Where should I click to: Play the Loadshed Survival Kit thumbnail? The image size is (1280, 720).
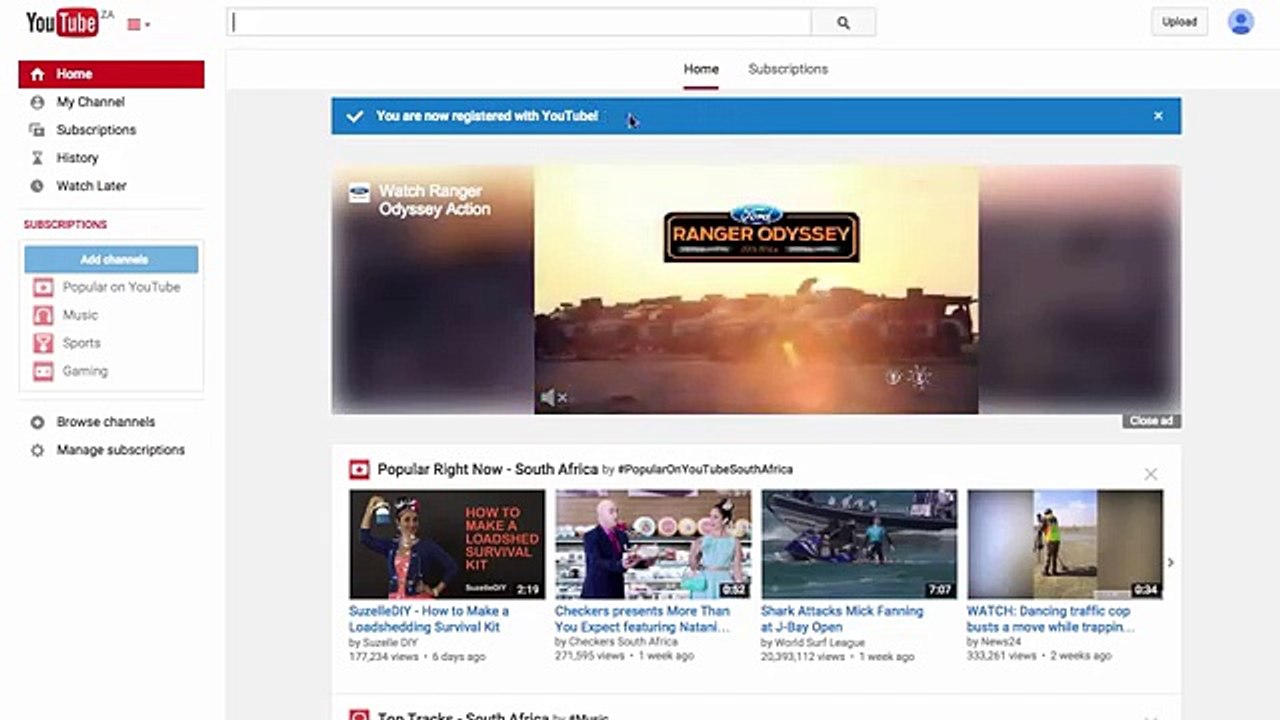tap(447, 544)
